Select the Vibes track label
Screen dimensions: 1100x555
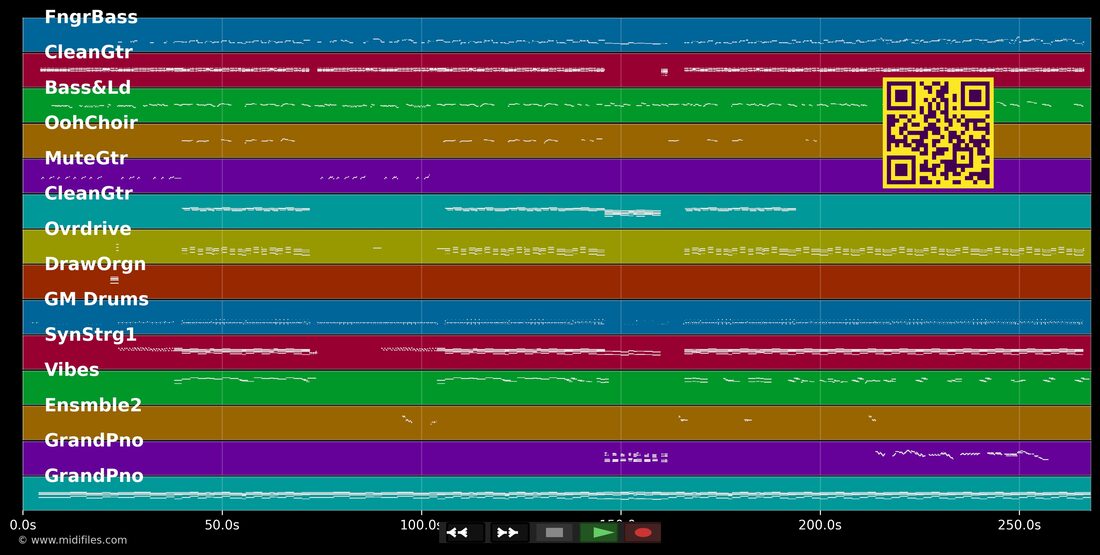[72, 370]
